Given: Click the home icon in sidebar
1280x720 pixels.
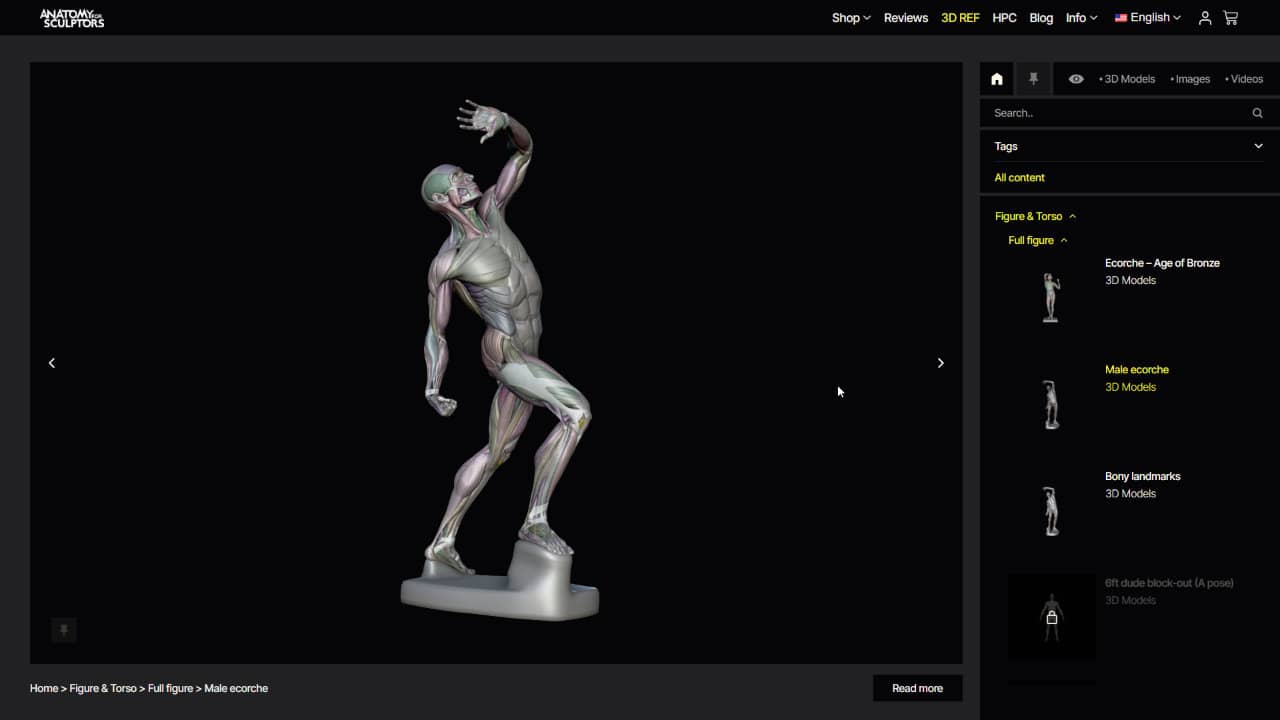Looking at the screenshot, I should pos(997,79).
